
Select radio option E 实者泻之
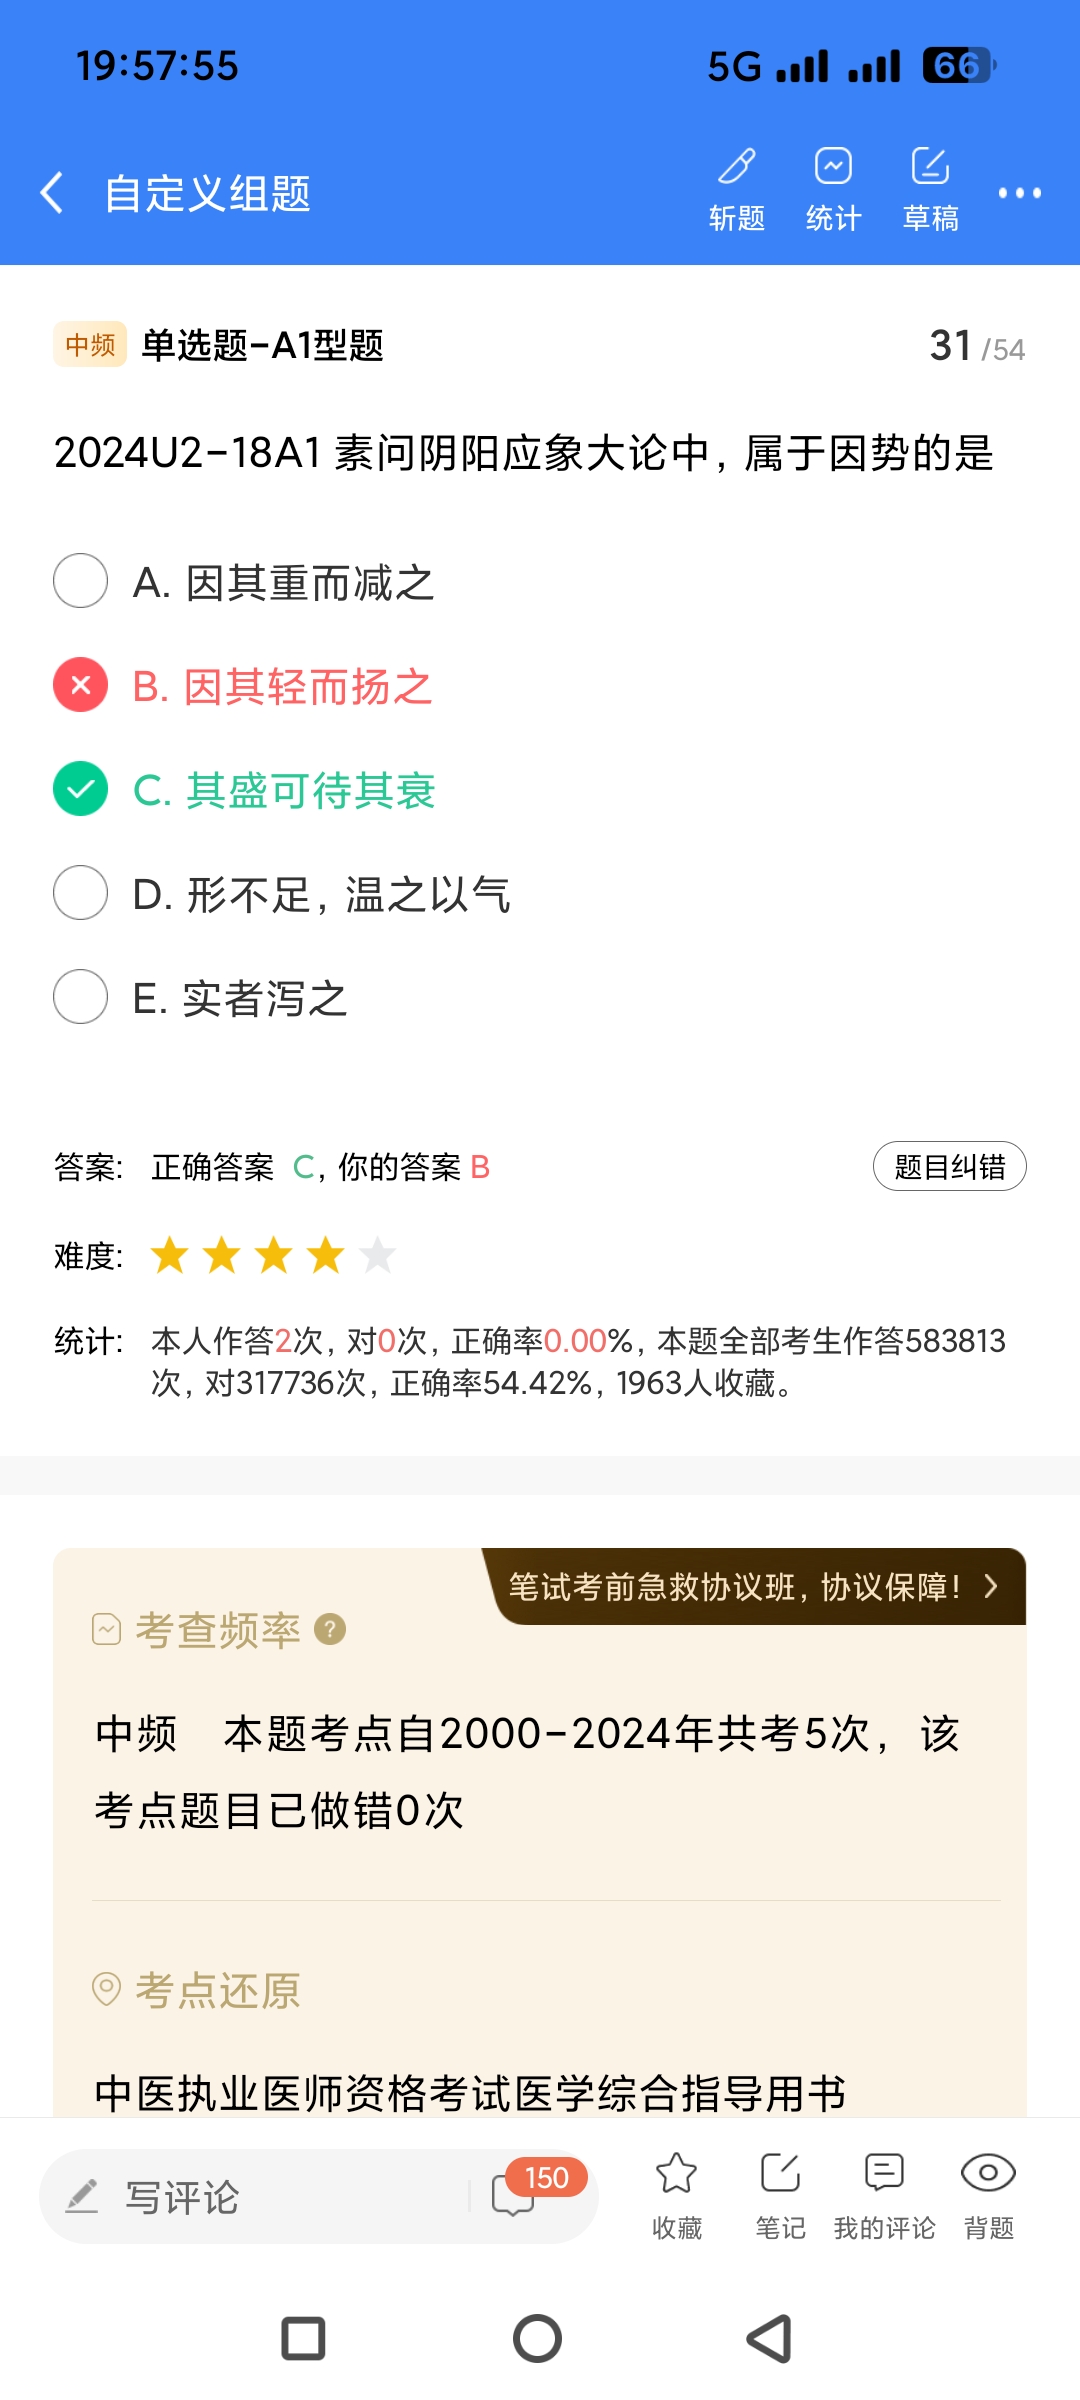coord(80,997)
